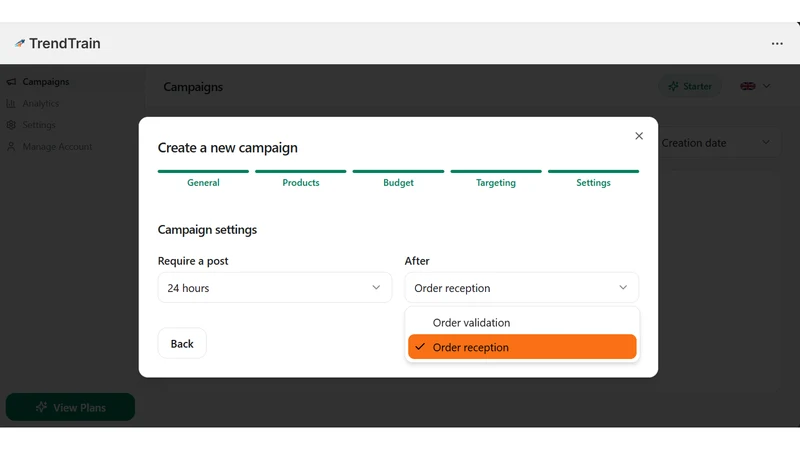The image size is (800, 450).
Task: Click the Analytics bar chart icon
Action: click(11, 104)
